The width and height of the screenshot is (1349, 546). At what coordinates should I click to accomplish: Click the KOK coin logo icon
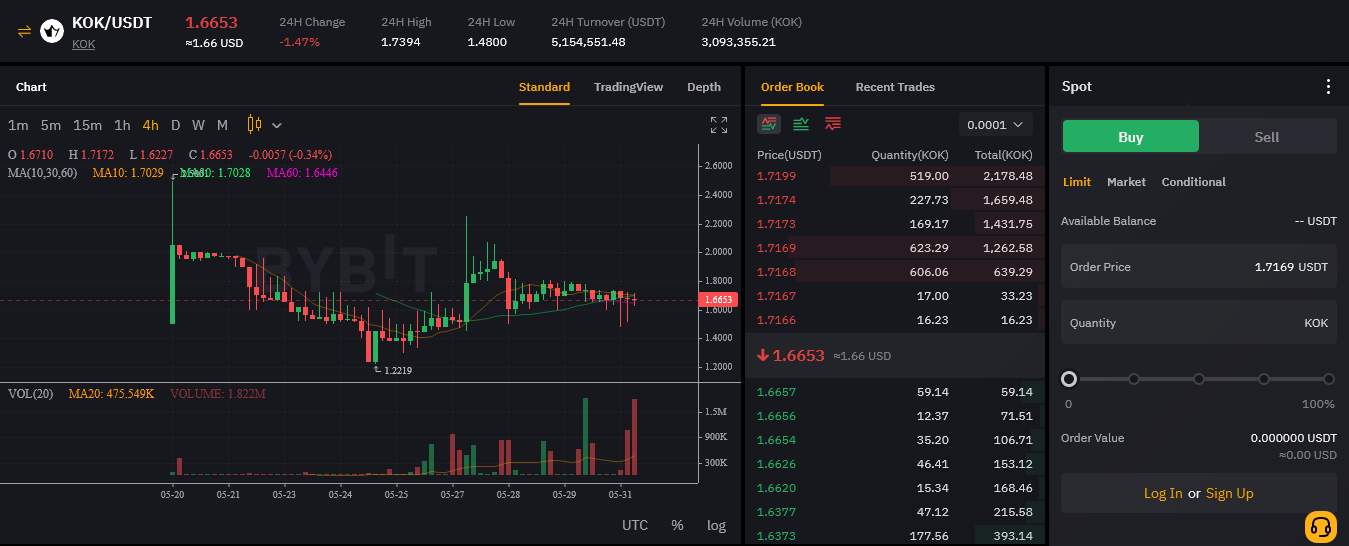pos(52,31)
